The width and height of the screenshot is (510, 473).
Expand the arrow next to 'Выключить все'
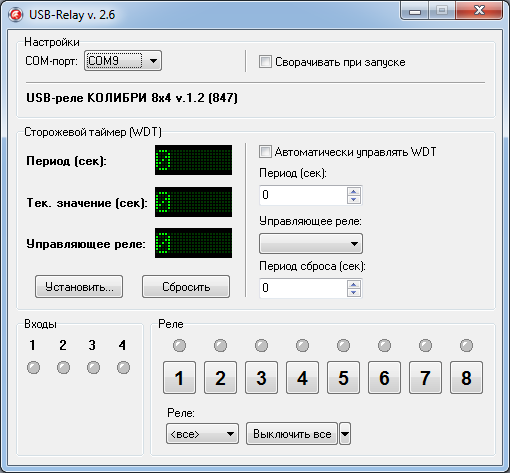[345, 434]
